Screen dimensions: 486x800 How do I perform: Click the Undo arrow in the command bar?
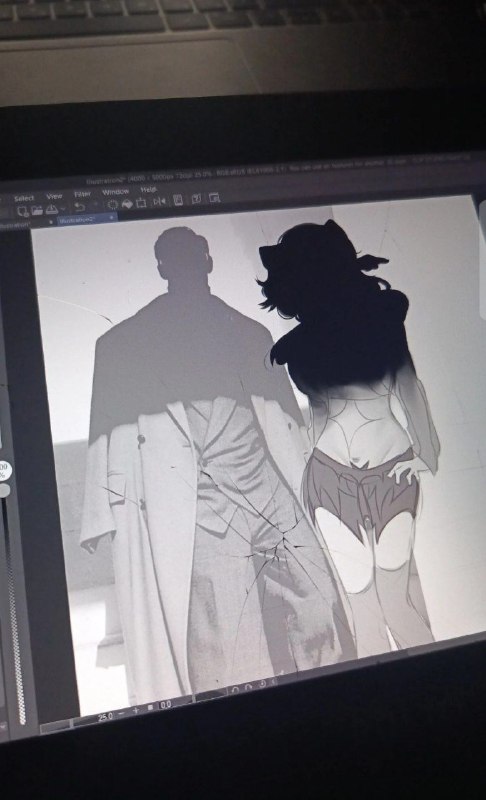click(80, 207)
